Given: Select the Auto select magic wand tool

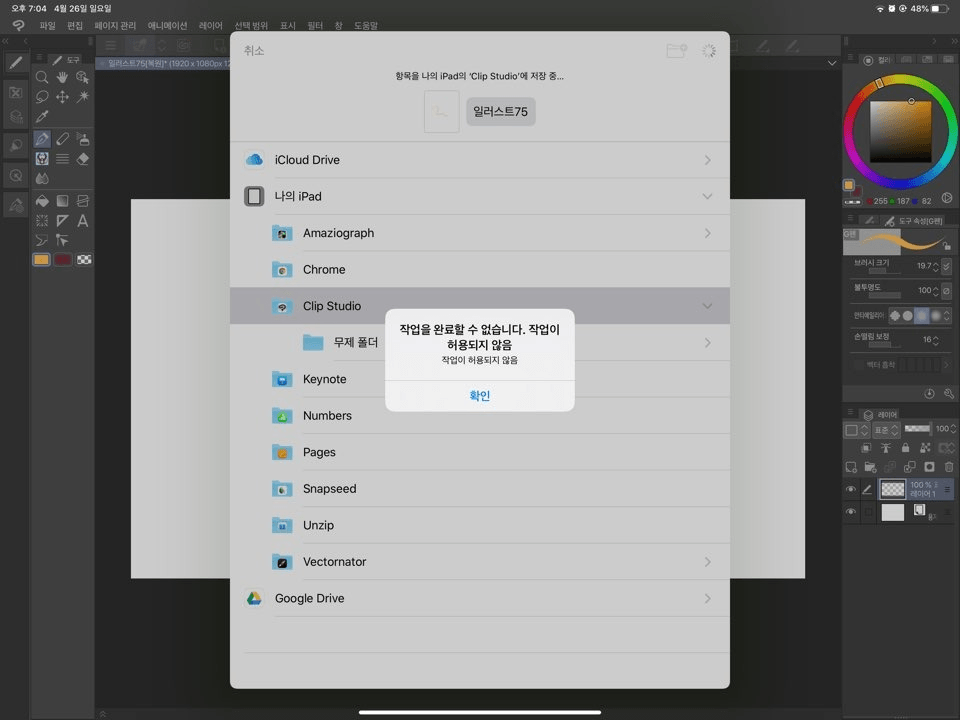Looking at the screenshot, I should [x=83, y=97].
